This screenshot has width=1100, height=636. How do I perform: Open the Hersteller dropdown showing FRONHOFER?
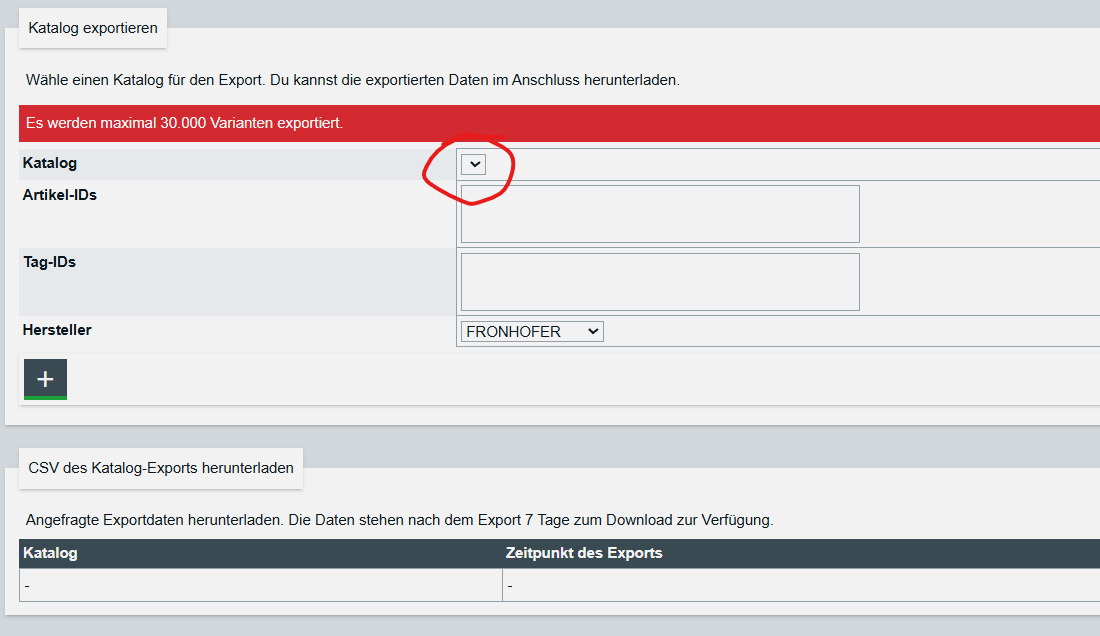pos(532,332)
